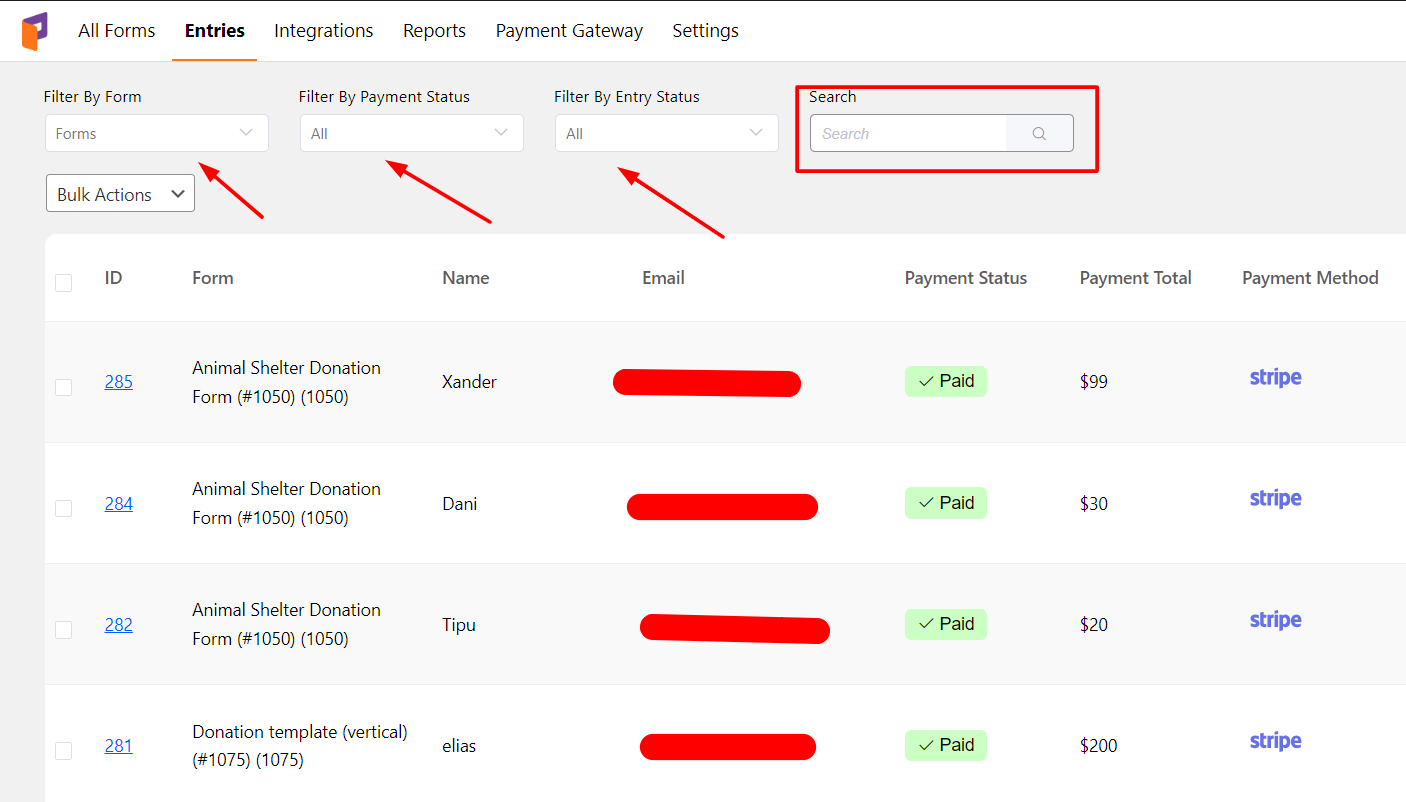1406x802 pixels.
Task: Click the Stripe payment icon for Dani's entry
Action: point(1275,498)
